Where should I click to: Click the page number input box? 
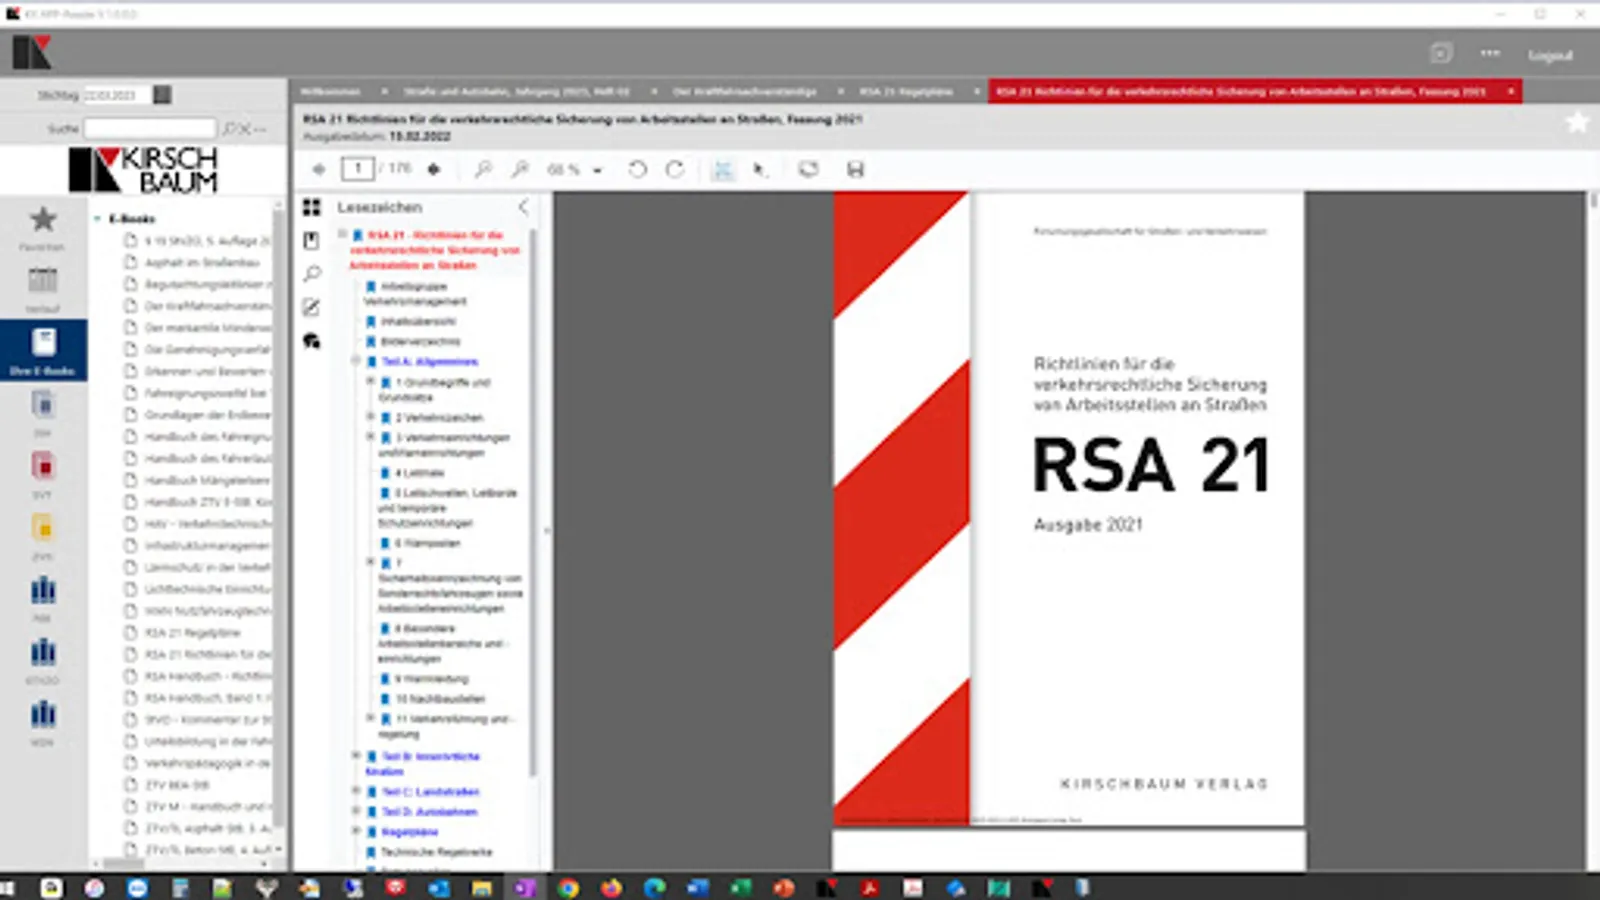coord(358,169)
